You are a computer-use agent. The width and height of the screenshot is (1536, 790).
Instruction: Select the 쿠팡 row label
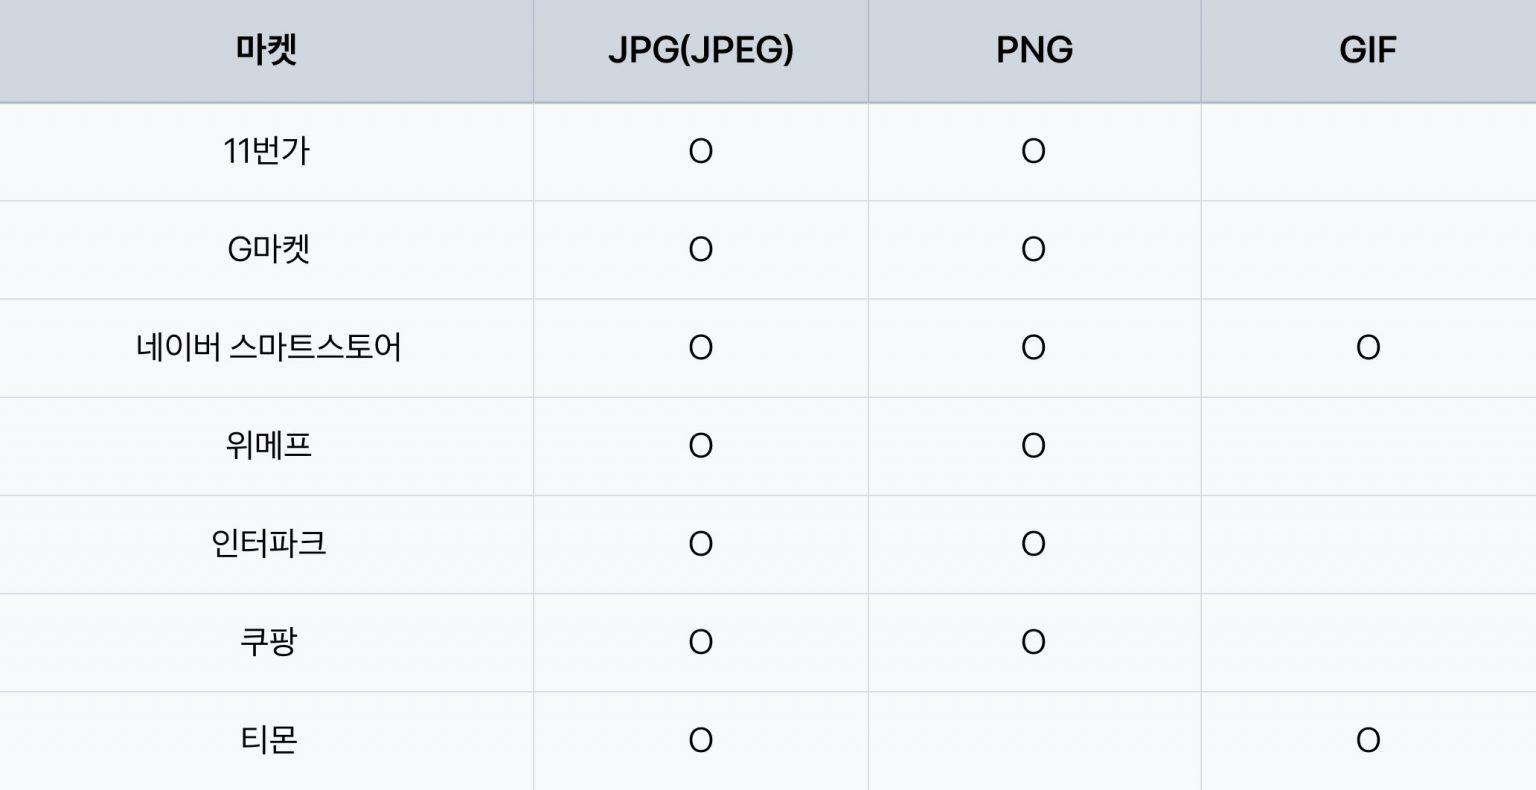268,641
